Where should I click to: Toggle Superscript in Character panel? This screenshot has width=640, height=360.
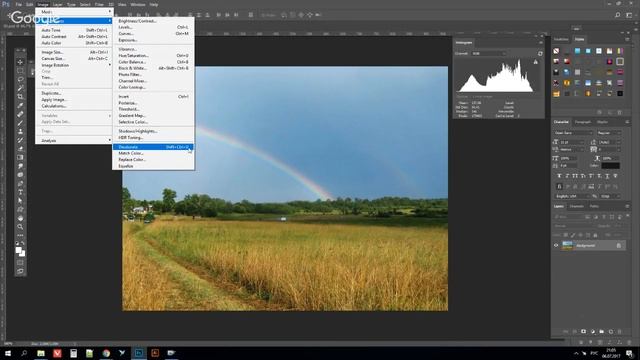click(591, 176)
